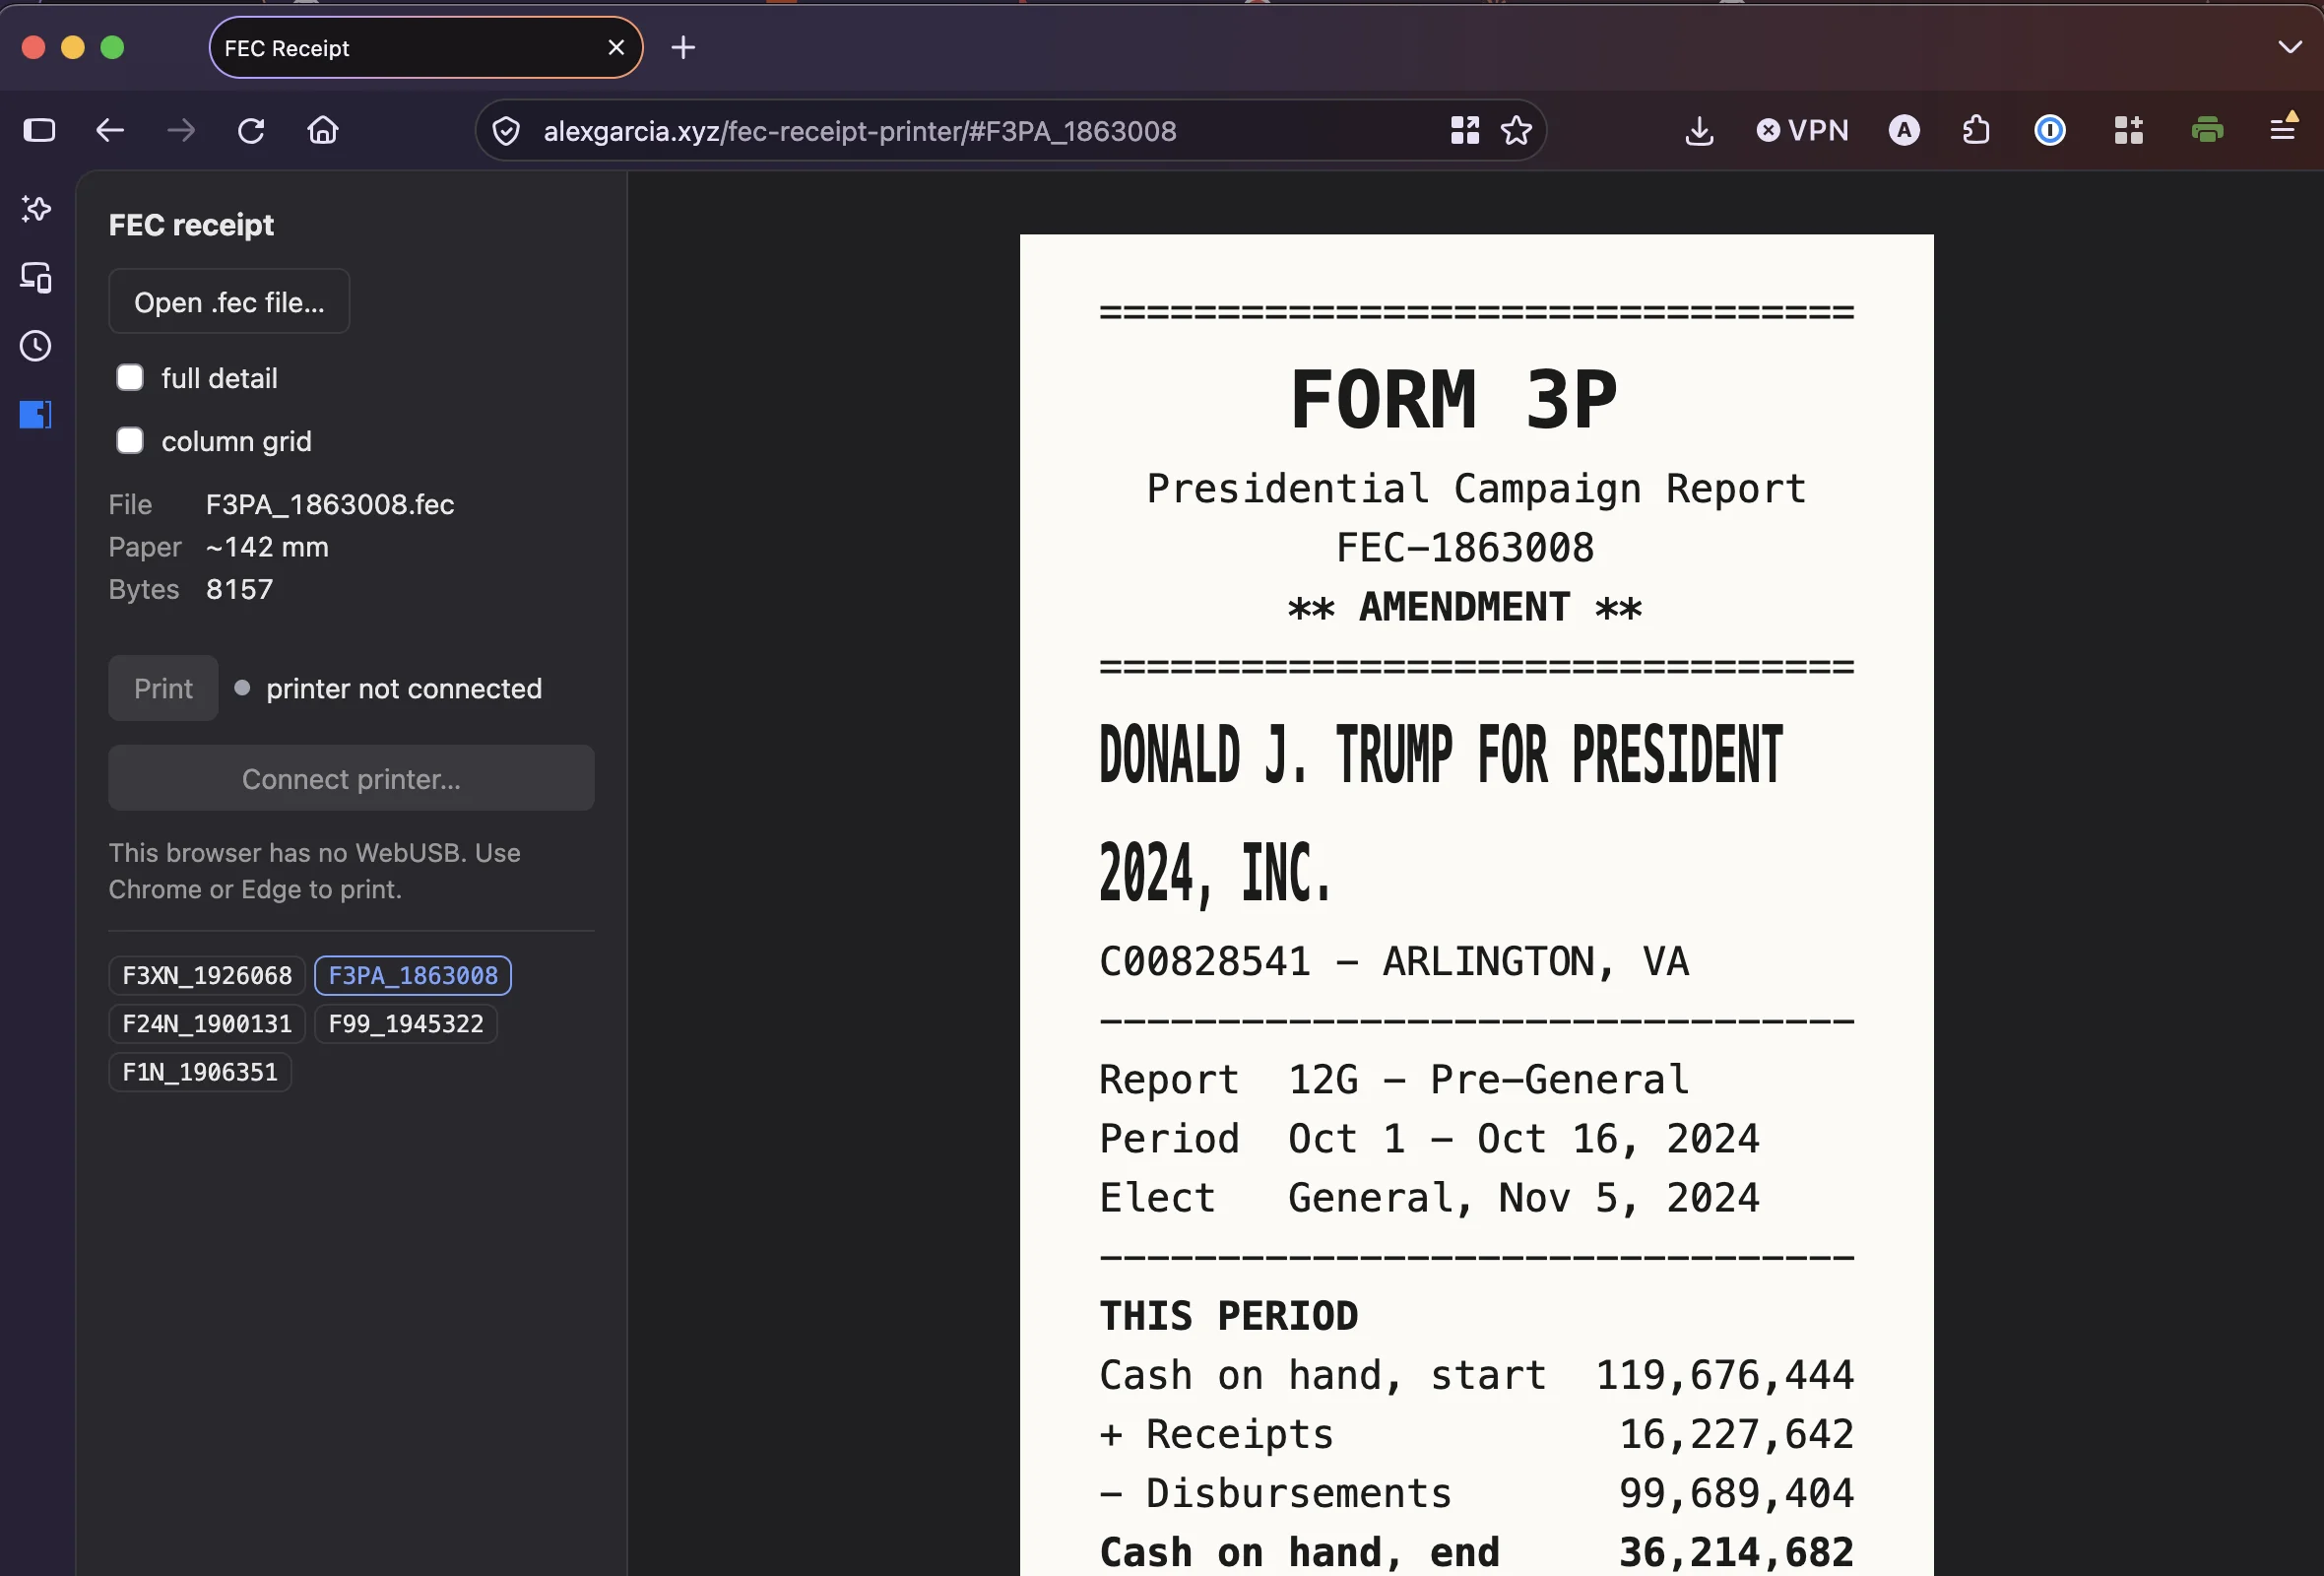Click the Print button

click(x=163, y=688)
